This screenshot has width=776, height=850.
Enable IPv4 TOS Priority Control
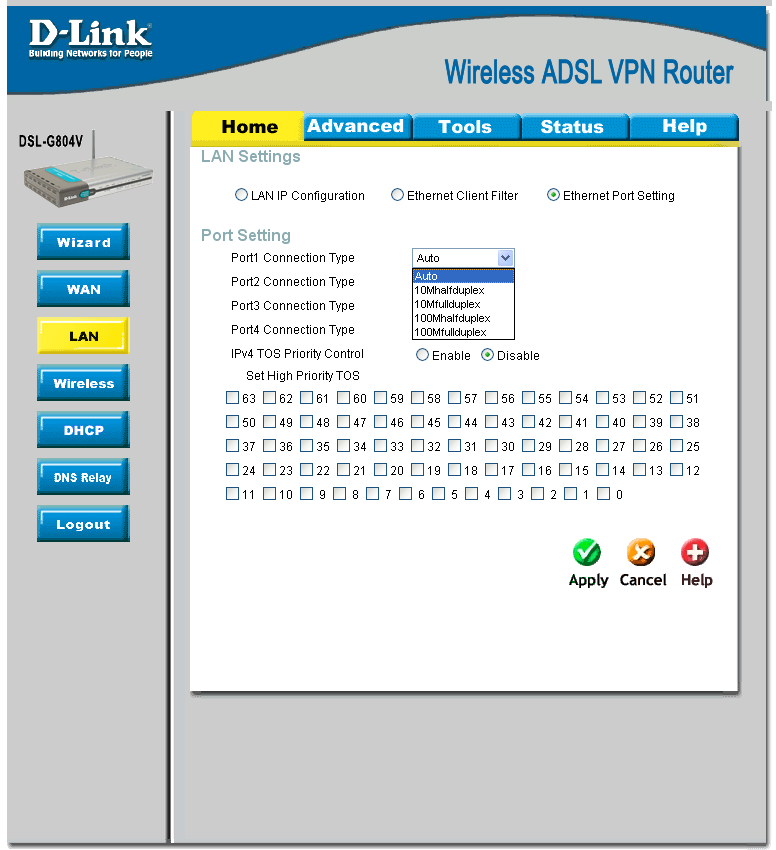tap(422, 355)
